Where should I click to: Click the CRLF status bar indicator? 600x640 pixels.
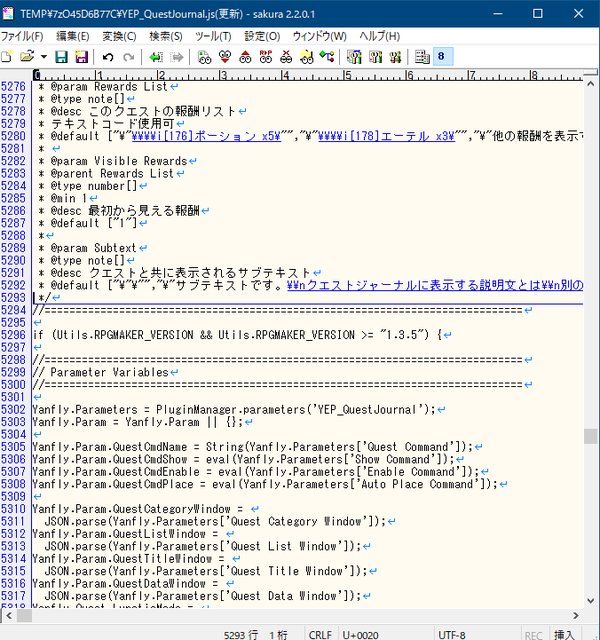320,635
